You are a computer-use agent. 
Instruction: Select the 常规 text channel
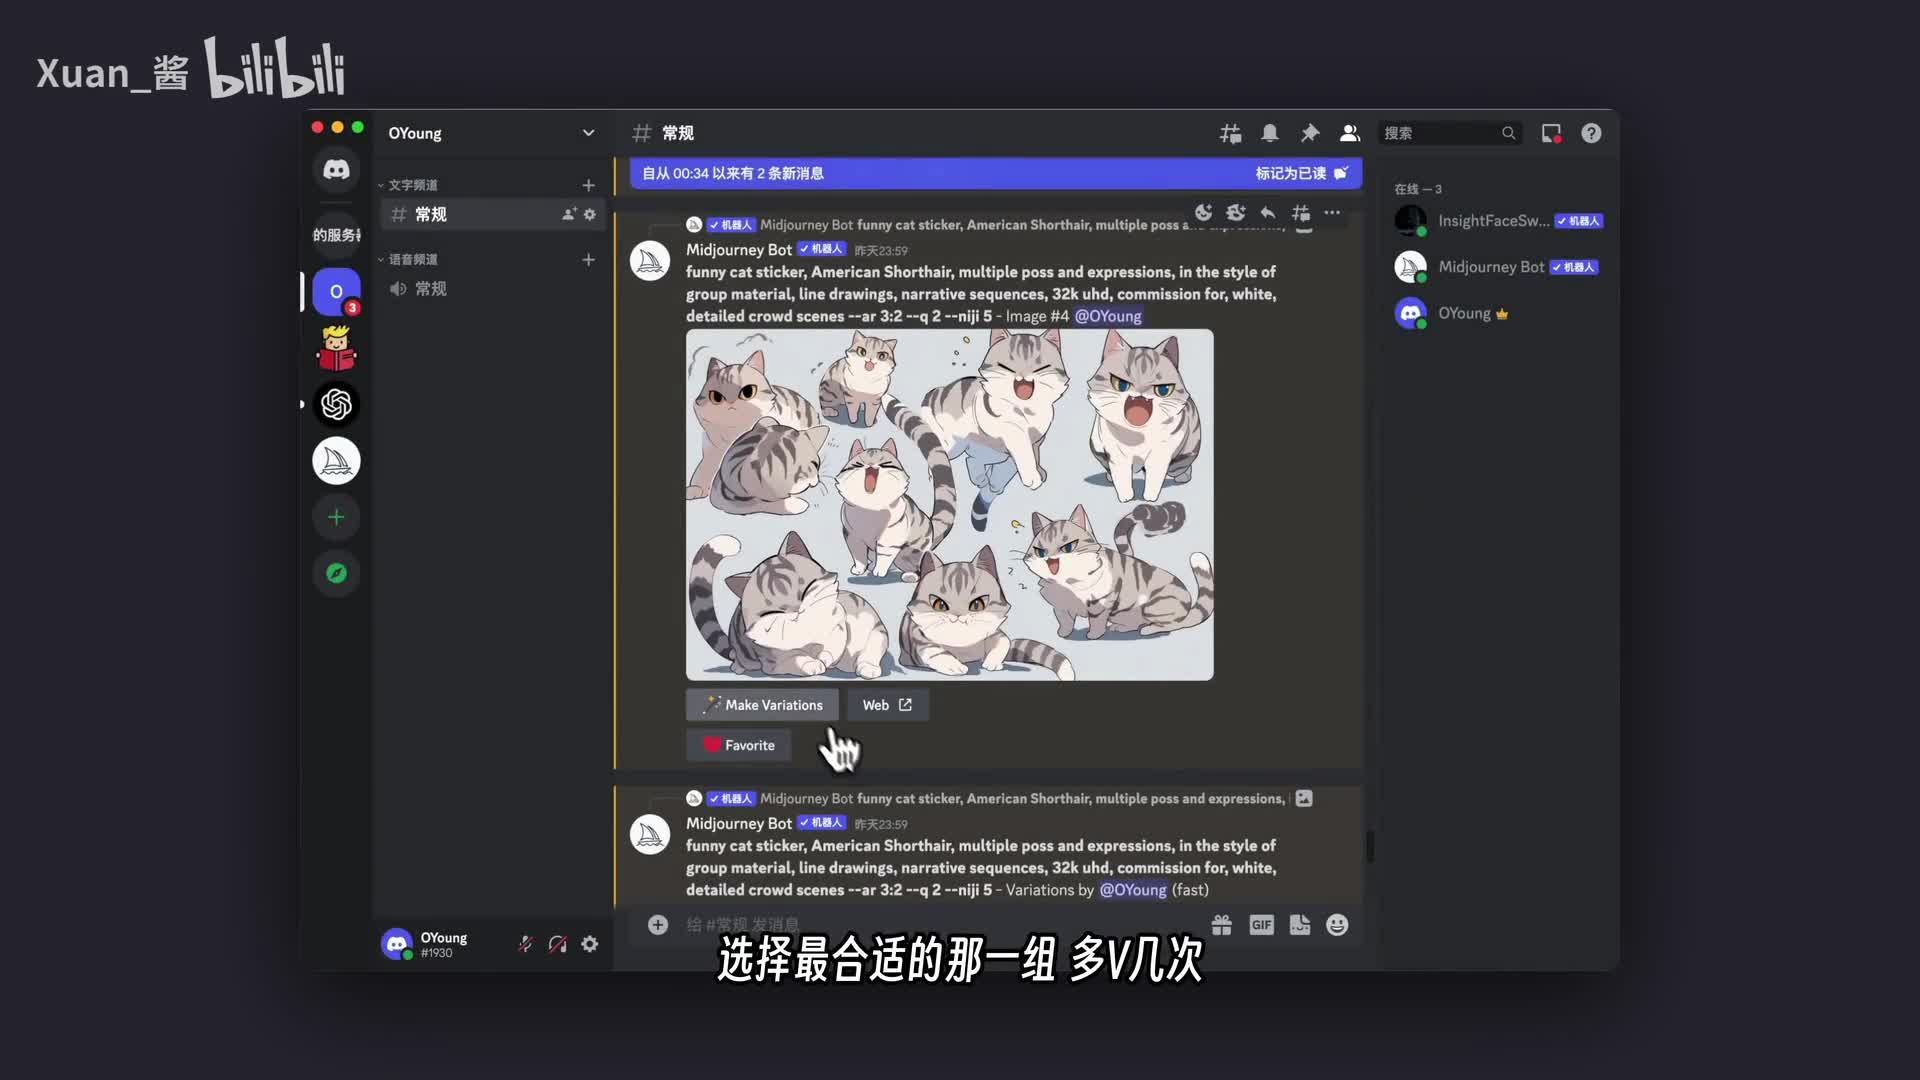pyautogui.click(x=431, y=214)
